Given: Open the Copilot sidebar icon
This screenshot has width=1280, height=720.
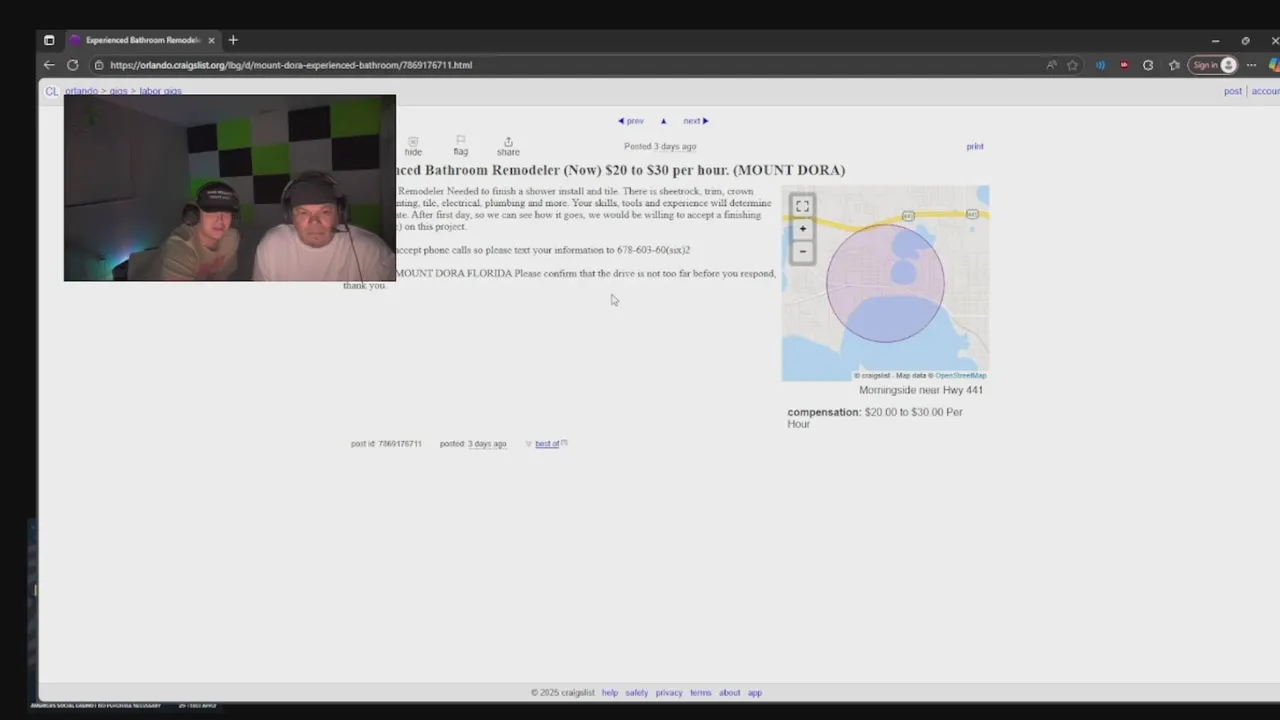Looking at the screenshot, I should coord(1273,65).
